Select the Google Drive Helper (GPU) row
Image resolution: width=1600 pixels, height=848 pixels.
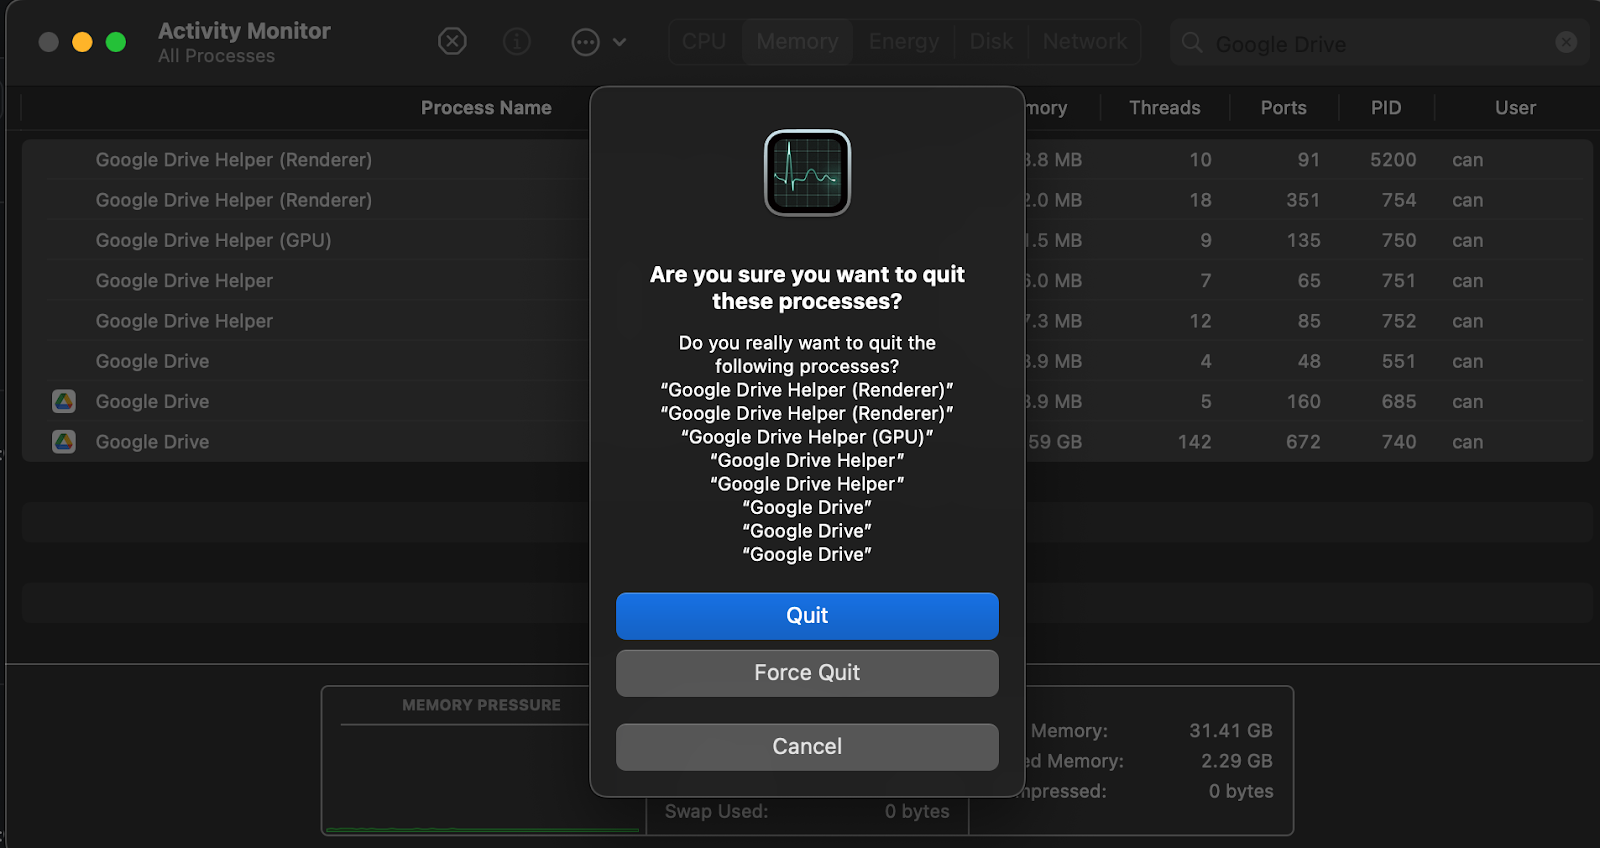point(807,240)
